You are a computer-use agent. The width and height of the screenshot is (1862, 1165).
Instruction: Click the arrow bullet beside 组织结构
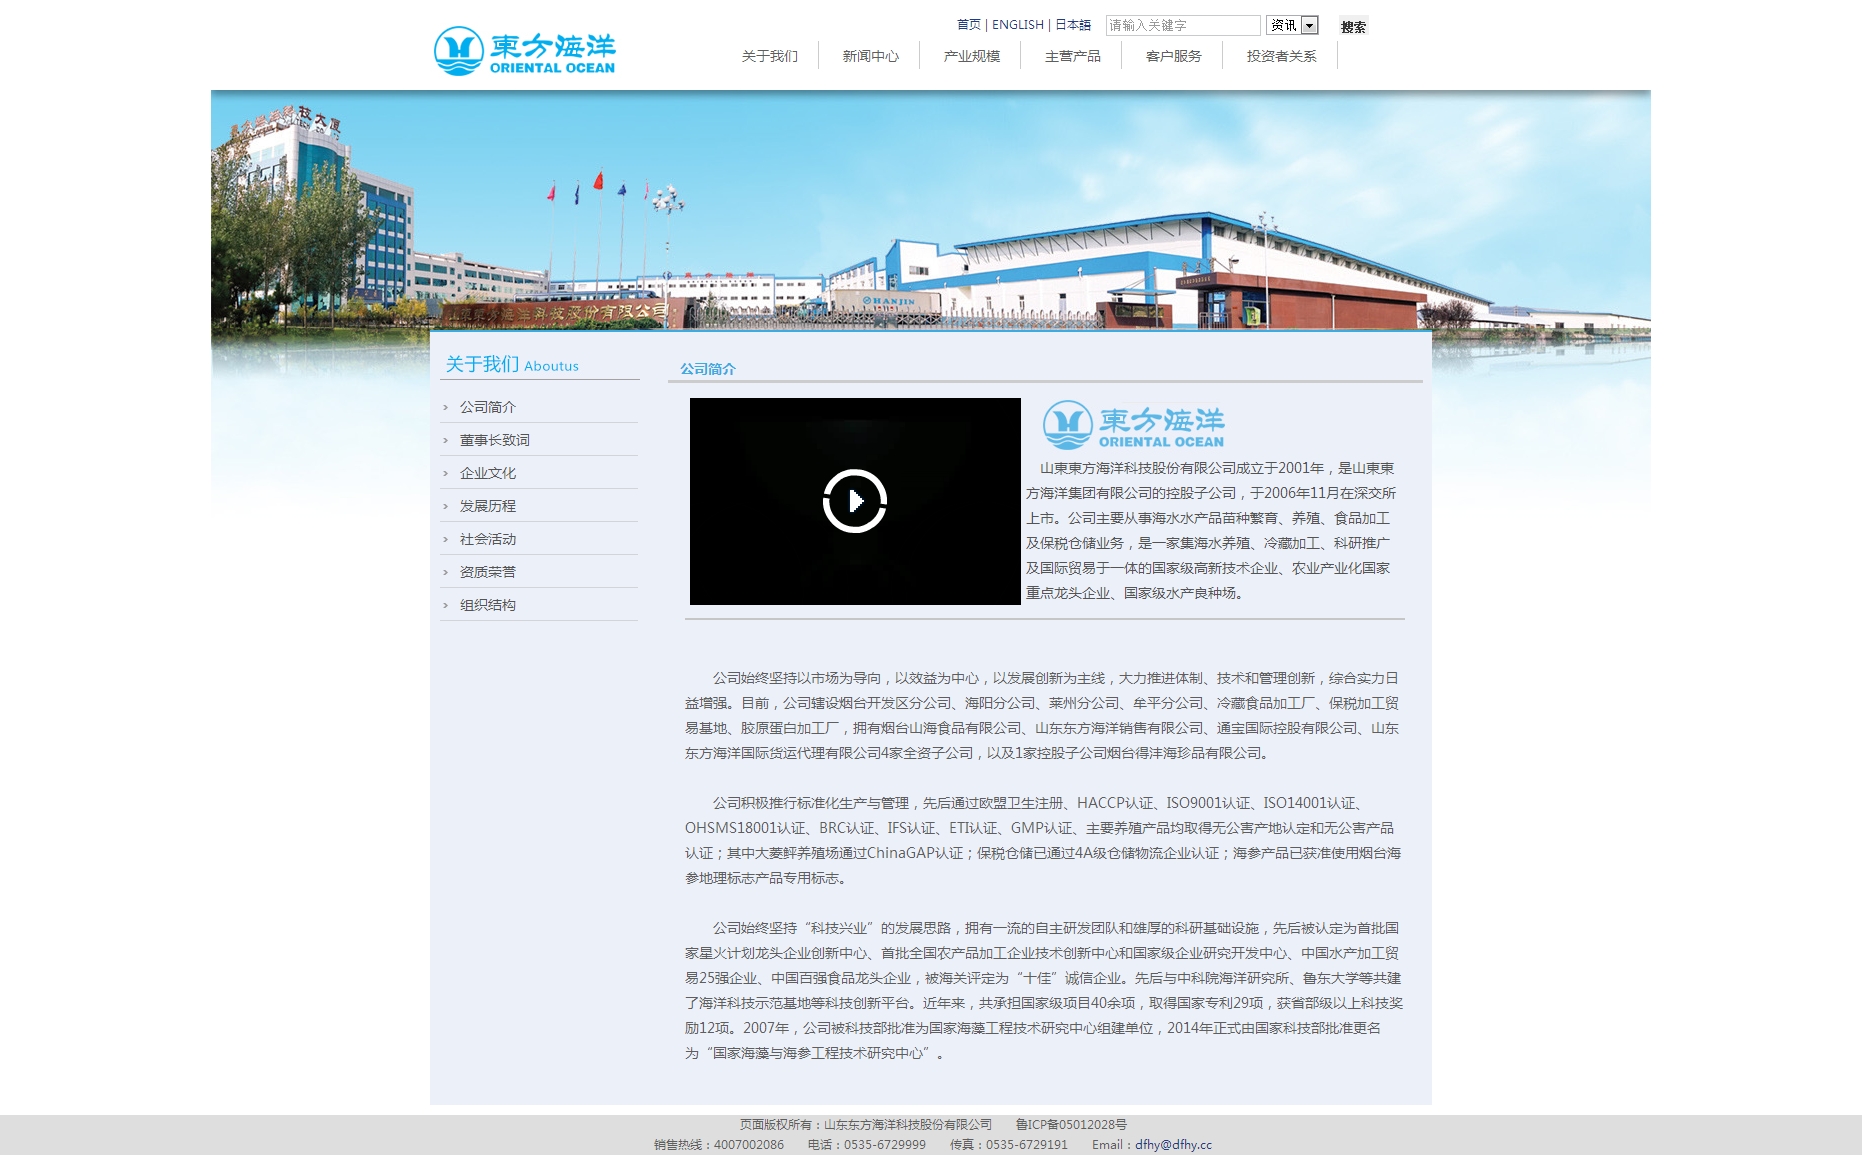(446, 605)
